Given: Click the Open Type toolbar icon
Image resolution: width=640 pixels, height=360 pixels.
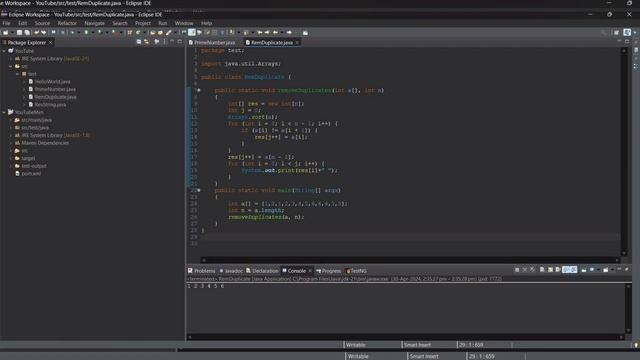Looking at the screenshot, I should click(153, 32).
